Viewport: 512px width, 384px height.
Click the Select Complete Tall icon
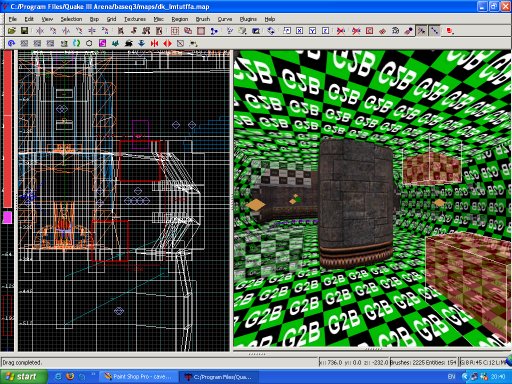pyautogui.click(x=121, y=31)
